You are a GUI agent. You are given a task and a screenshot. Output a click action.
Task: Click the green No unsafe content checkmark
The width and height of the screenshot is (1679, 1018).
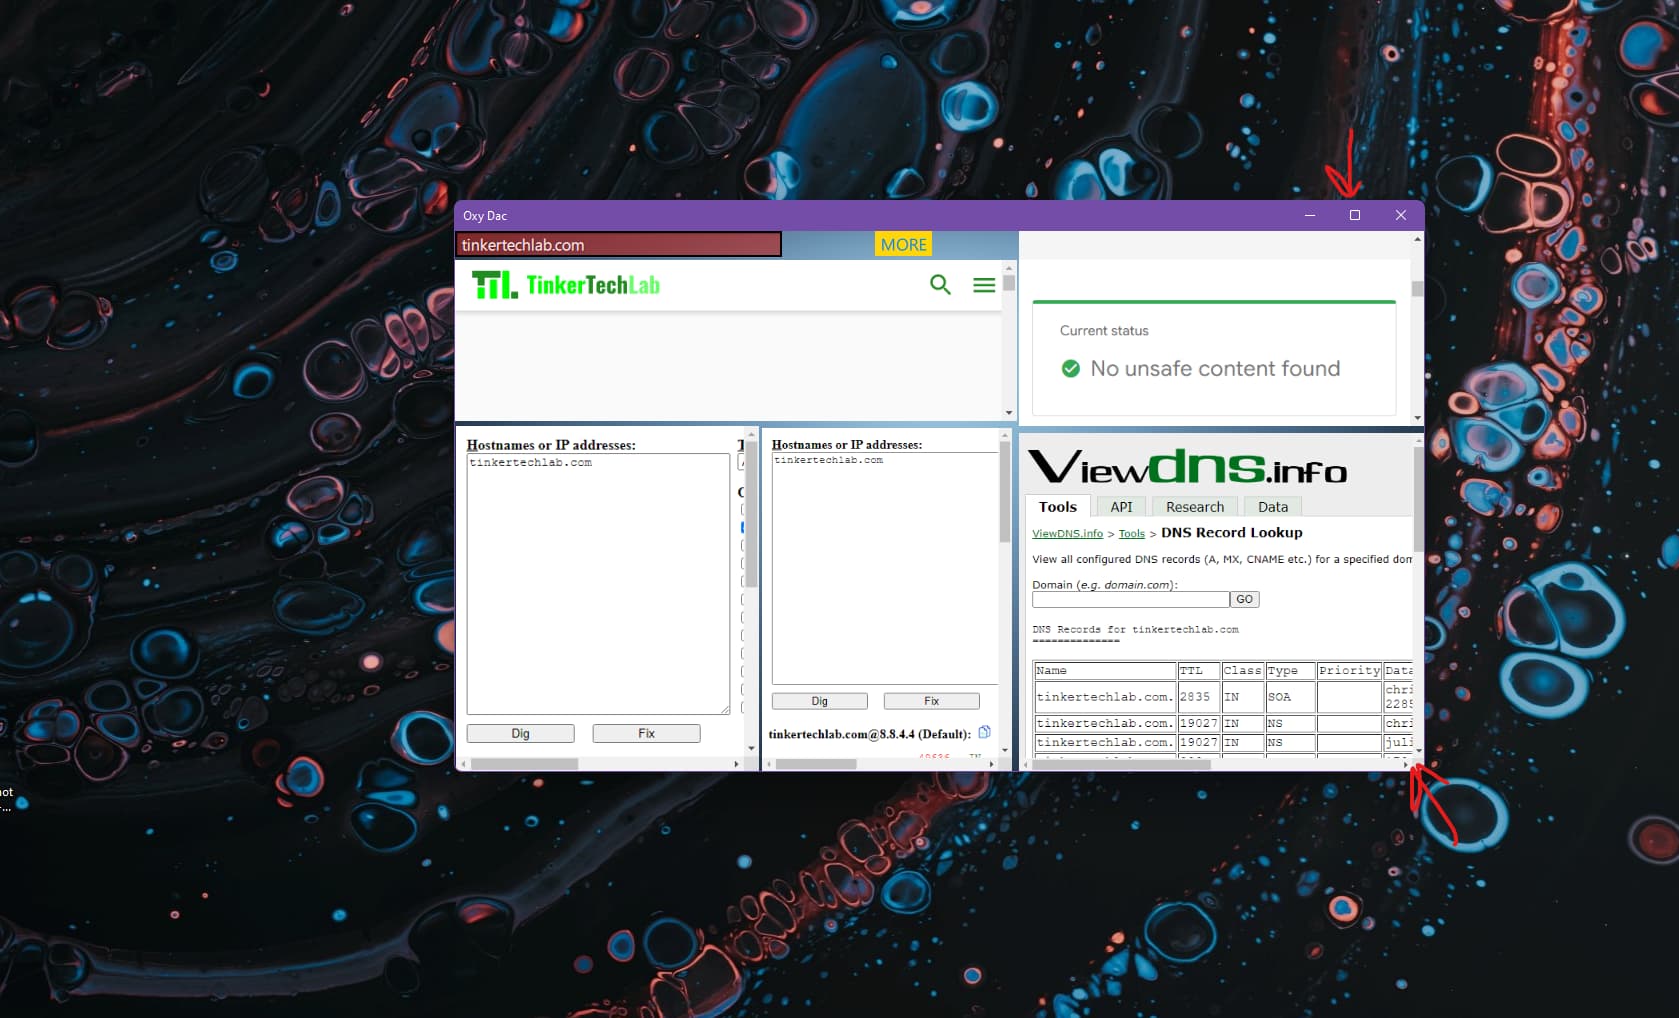(x=1071, y=369)
